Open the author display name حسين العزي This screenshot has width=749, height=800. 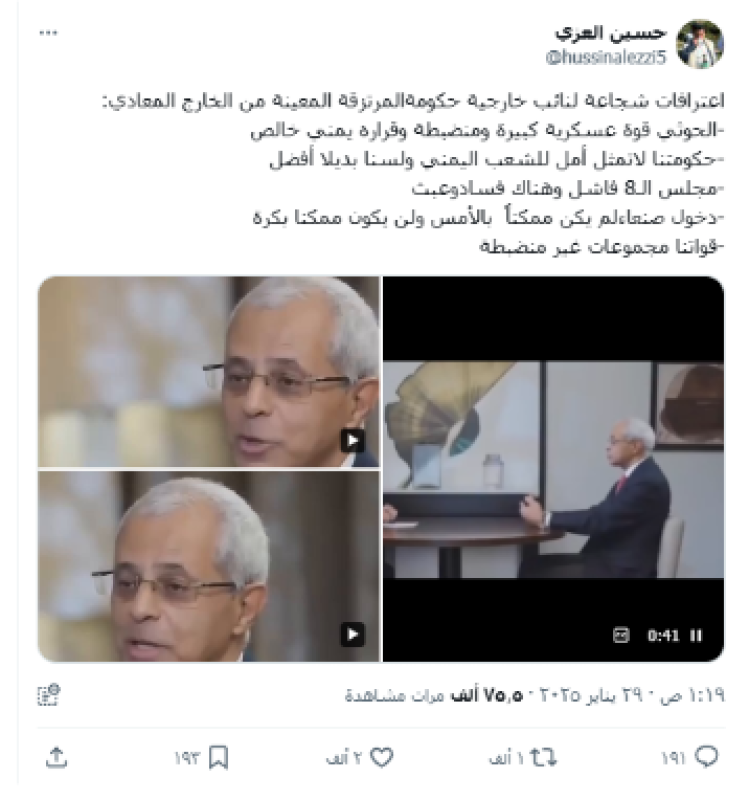point(611,33)
